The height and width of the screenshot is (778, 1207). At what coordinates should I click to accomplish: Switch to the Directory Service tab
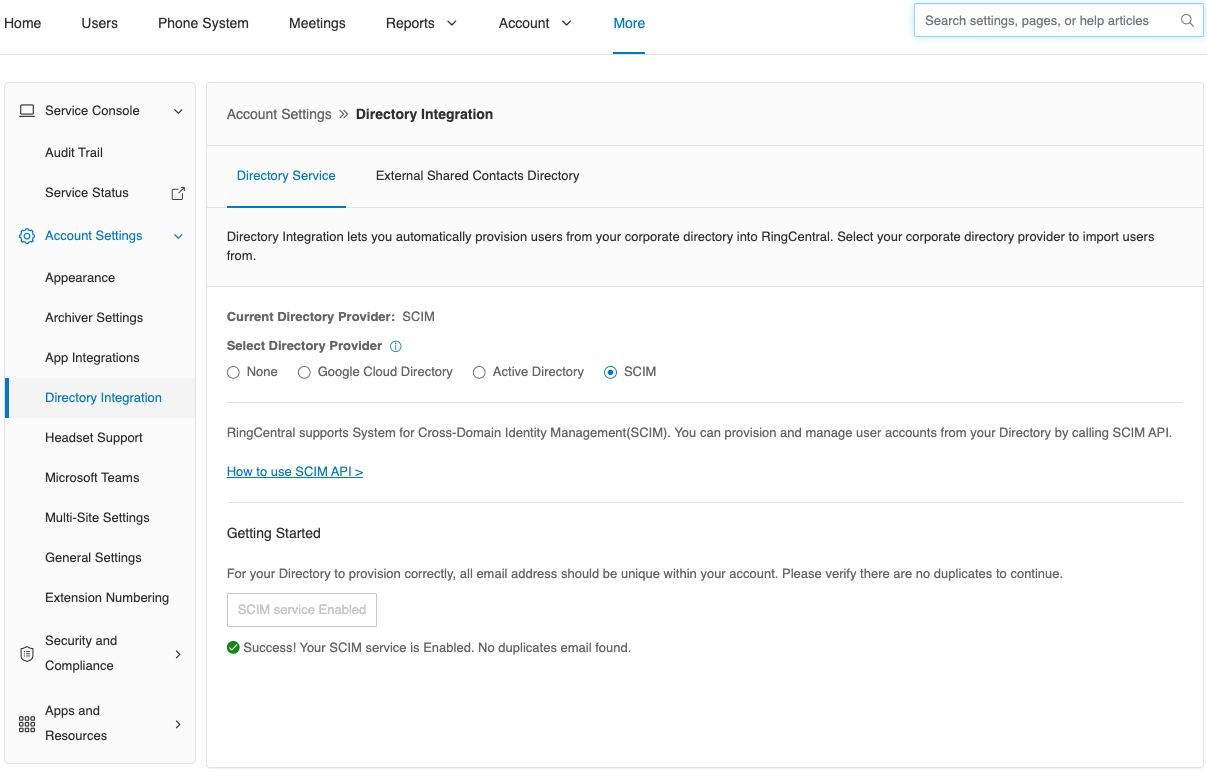click(x=286, y=176)
